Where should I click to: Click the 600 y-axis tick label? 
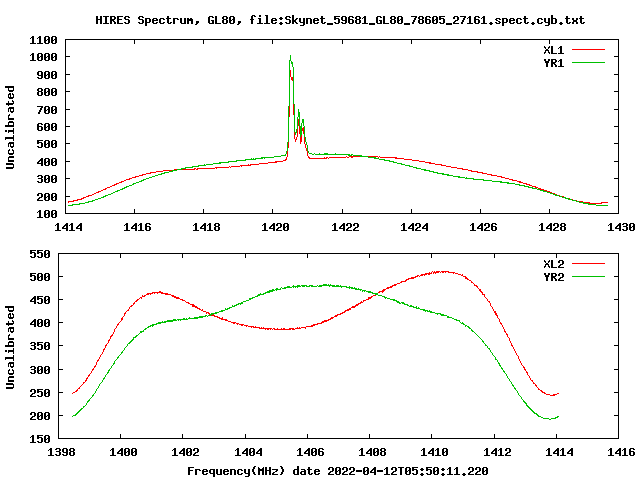pos(47,127)
